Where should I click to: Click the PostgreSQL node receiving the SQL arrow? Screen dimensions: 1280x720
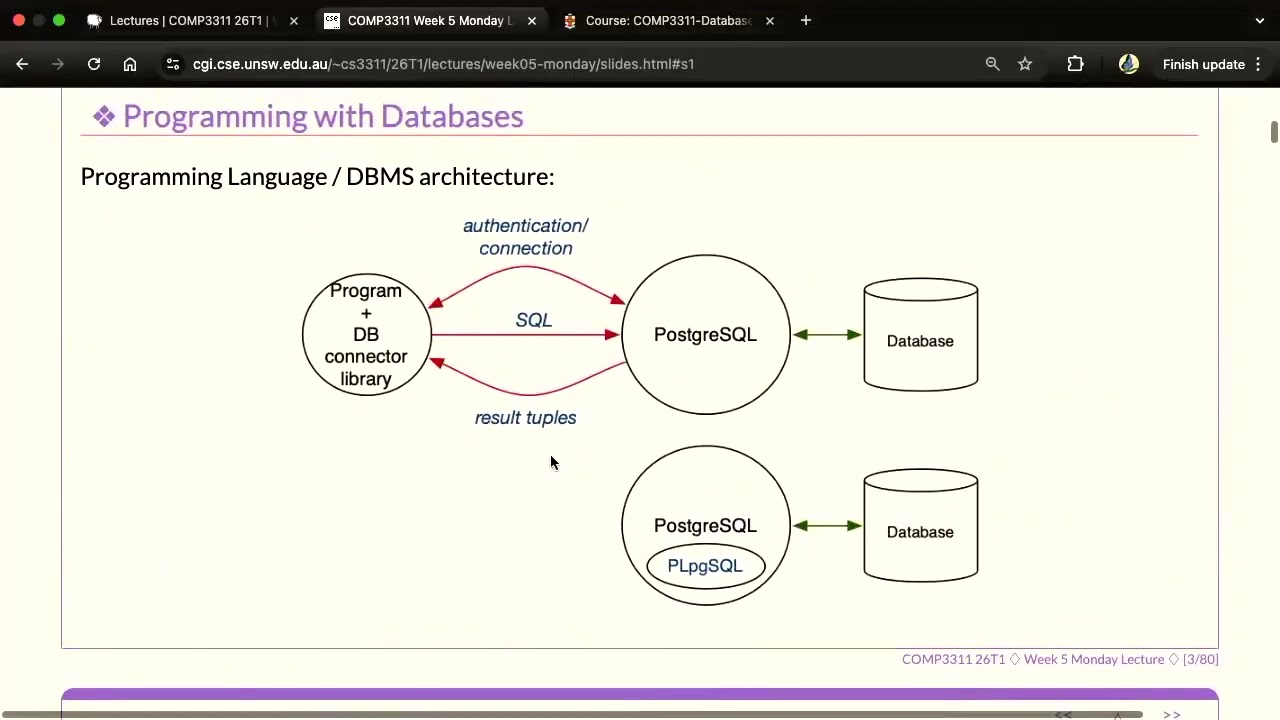tap(706, 335)
